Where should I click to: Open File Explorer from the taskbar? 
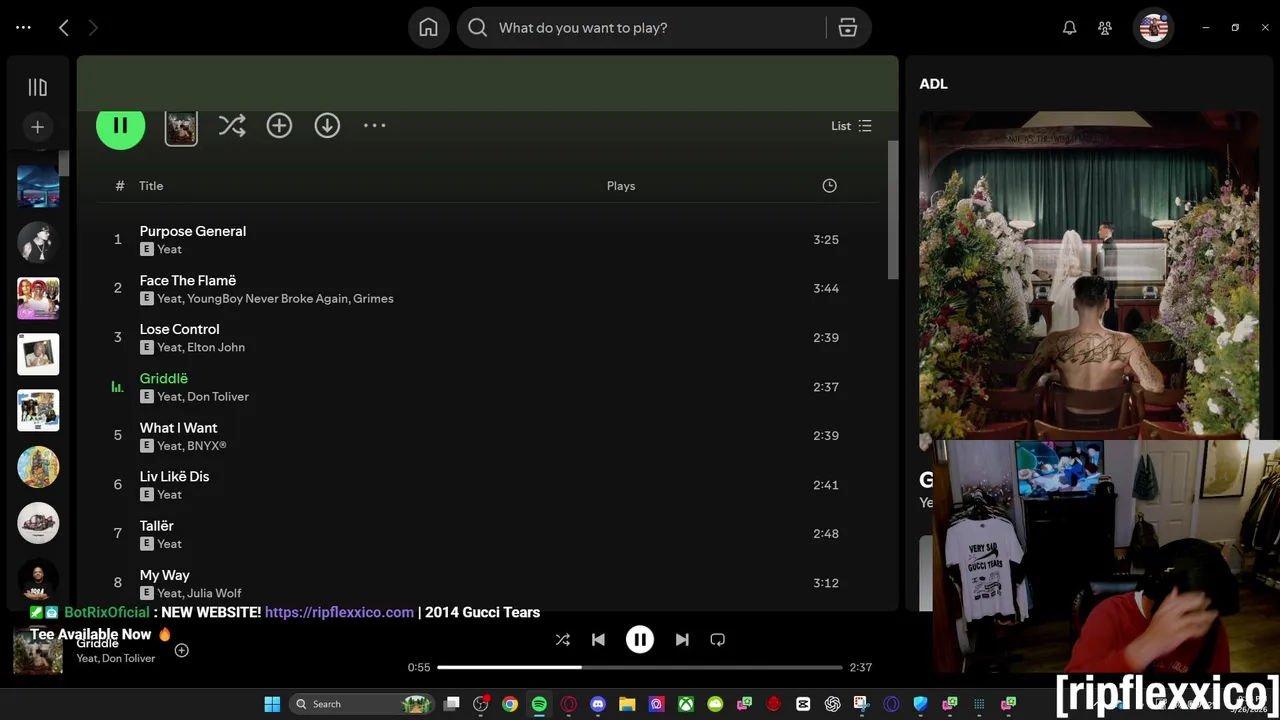pos(627,704)
